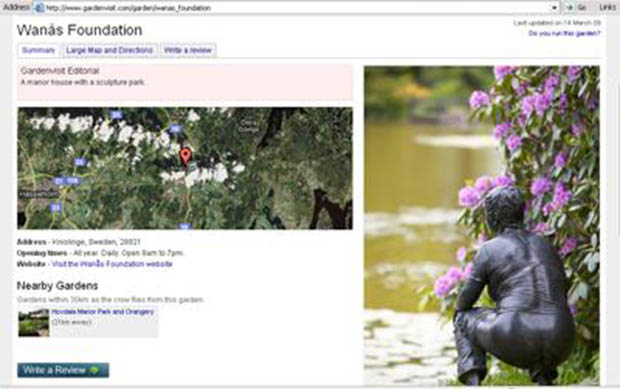Open the Links toolbar label
Screen dimensions: 620x389
607,7
